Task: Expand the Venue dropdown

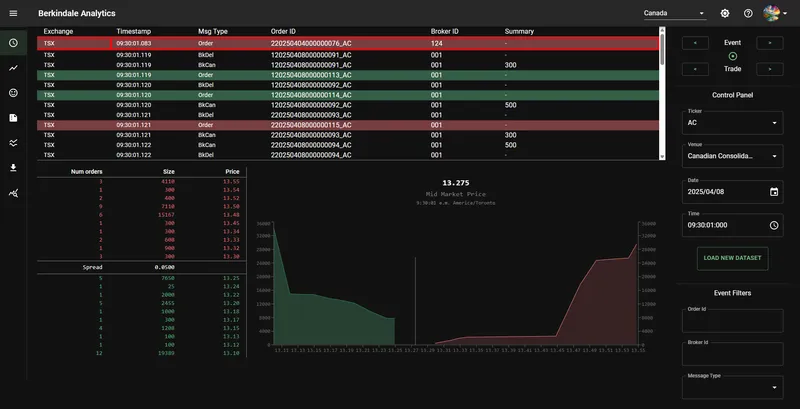Action: tap(732, 156)
